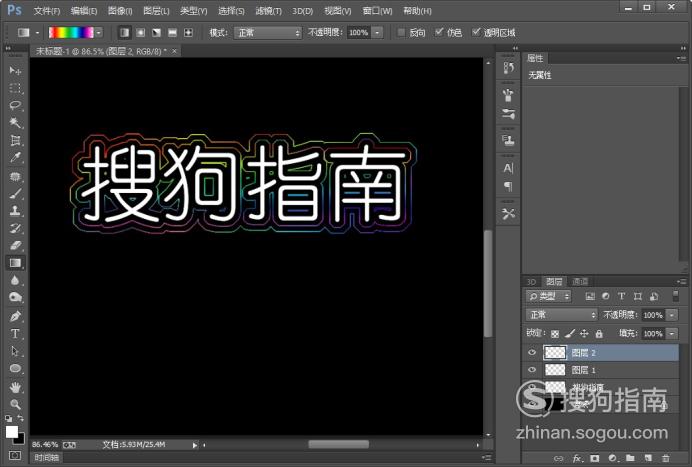The width and height of the screenshot is (692, 467).
Task: Select the Brush tool
Action: pos(15,193)
